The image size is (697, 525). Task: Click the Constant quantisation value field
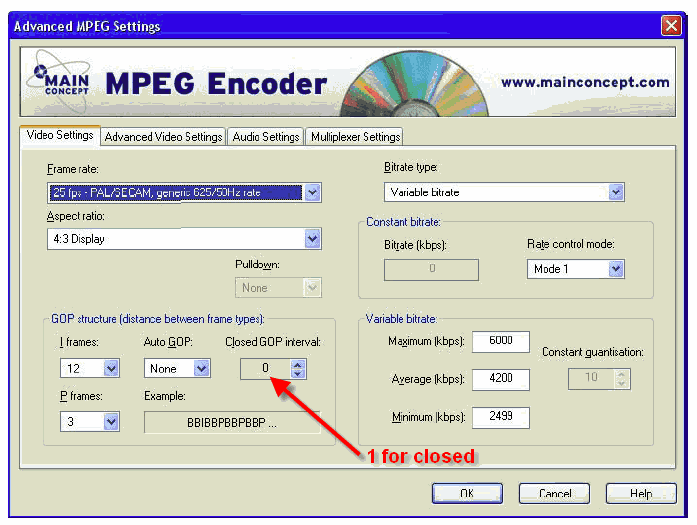click(x=591, y=379)
